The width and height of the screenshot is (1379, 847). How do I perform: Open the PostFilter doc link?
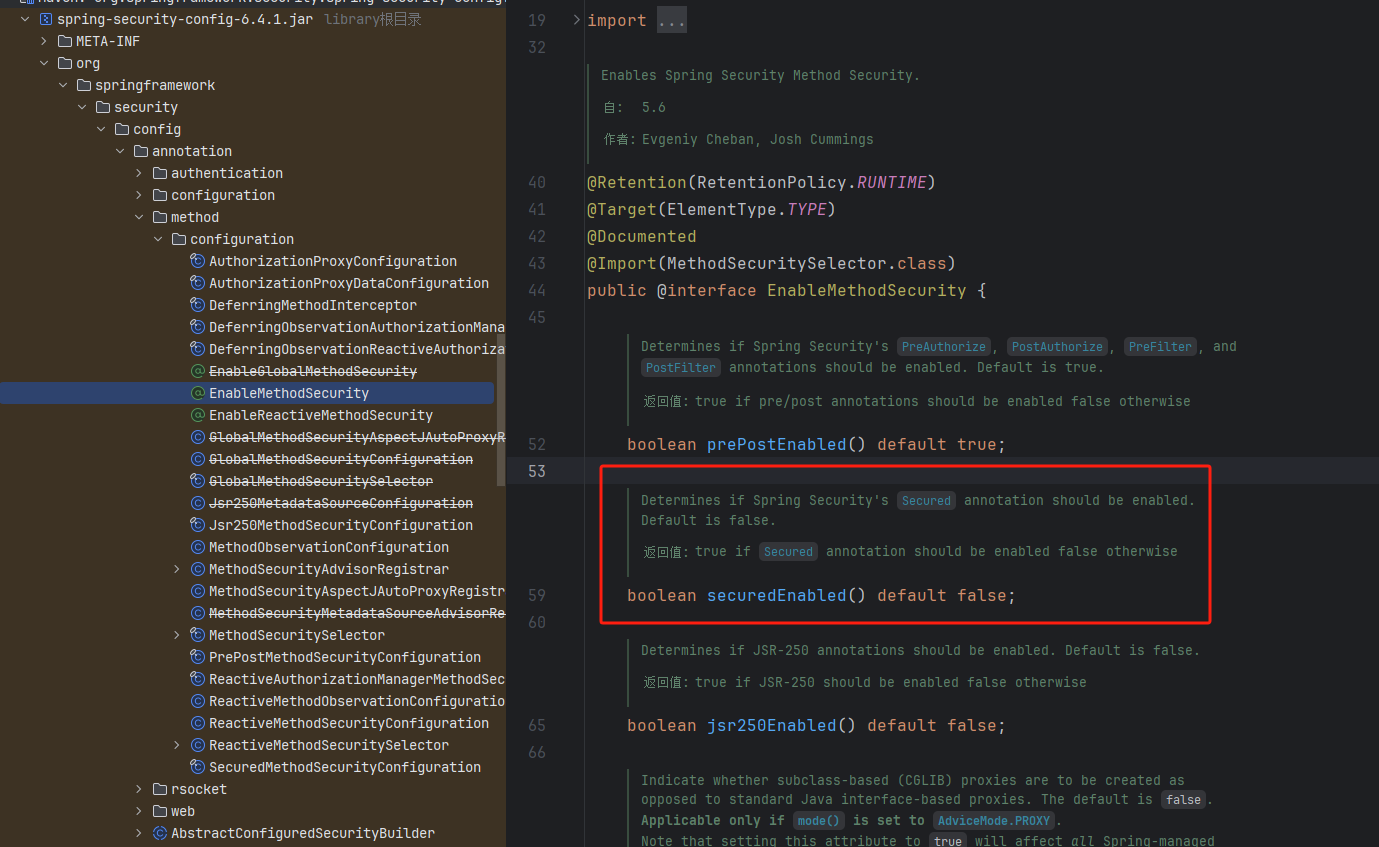point(681,367)
